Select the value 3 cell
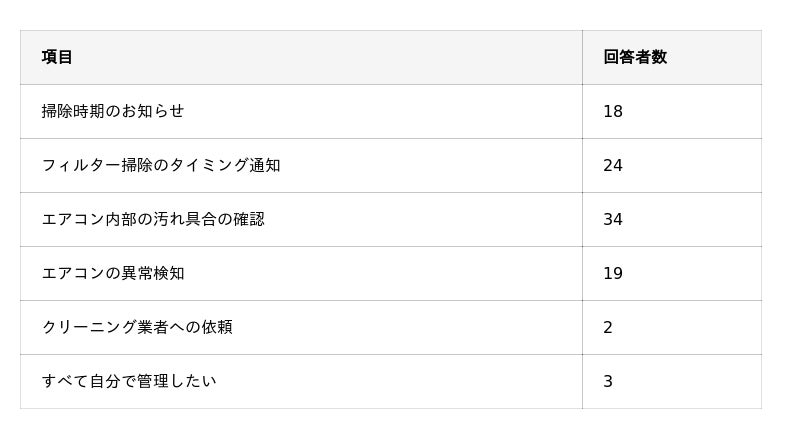Image resolution: width=800 pixels, height=439 pixels. pos(672,381)
